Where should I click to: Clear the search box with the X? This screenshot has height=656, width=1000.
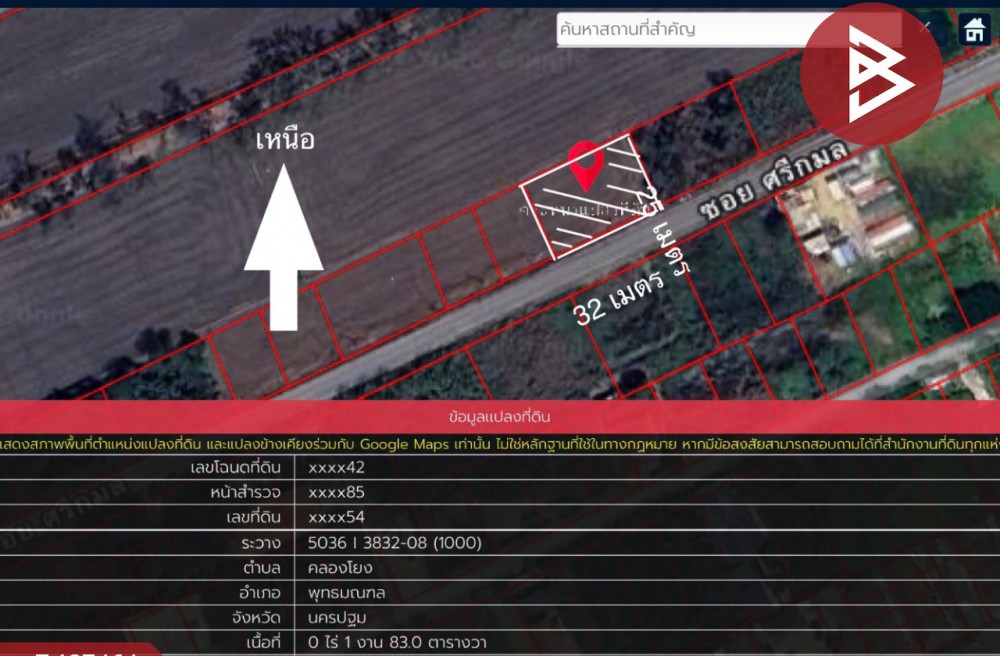coord(926,29)
